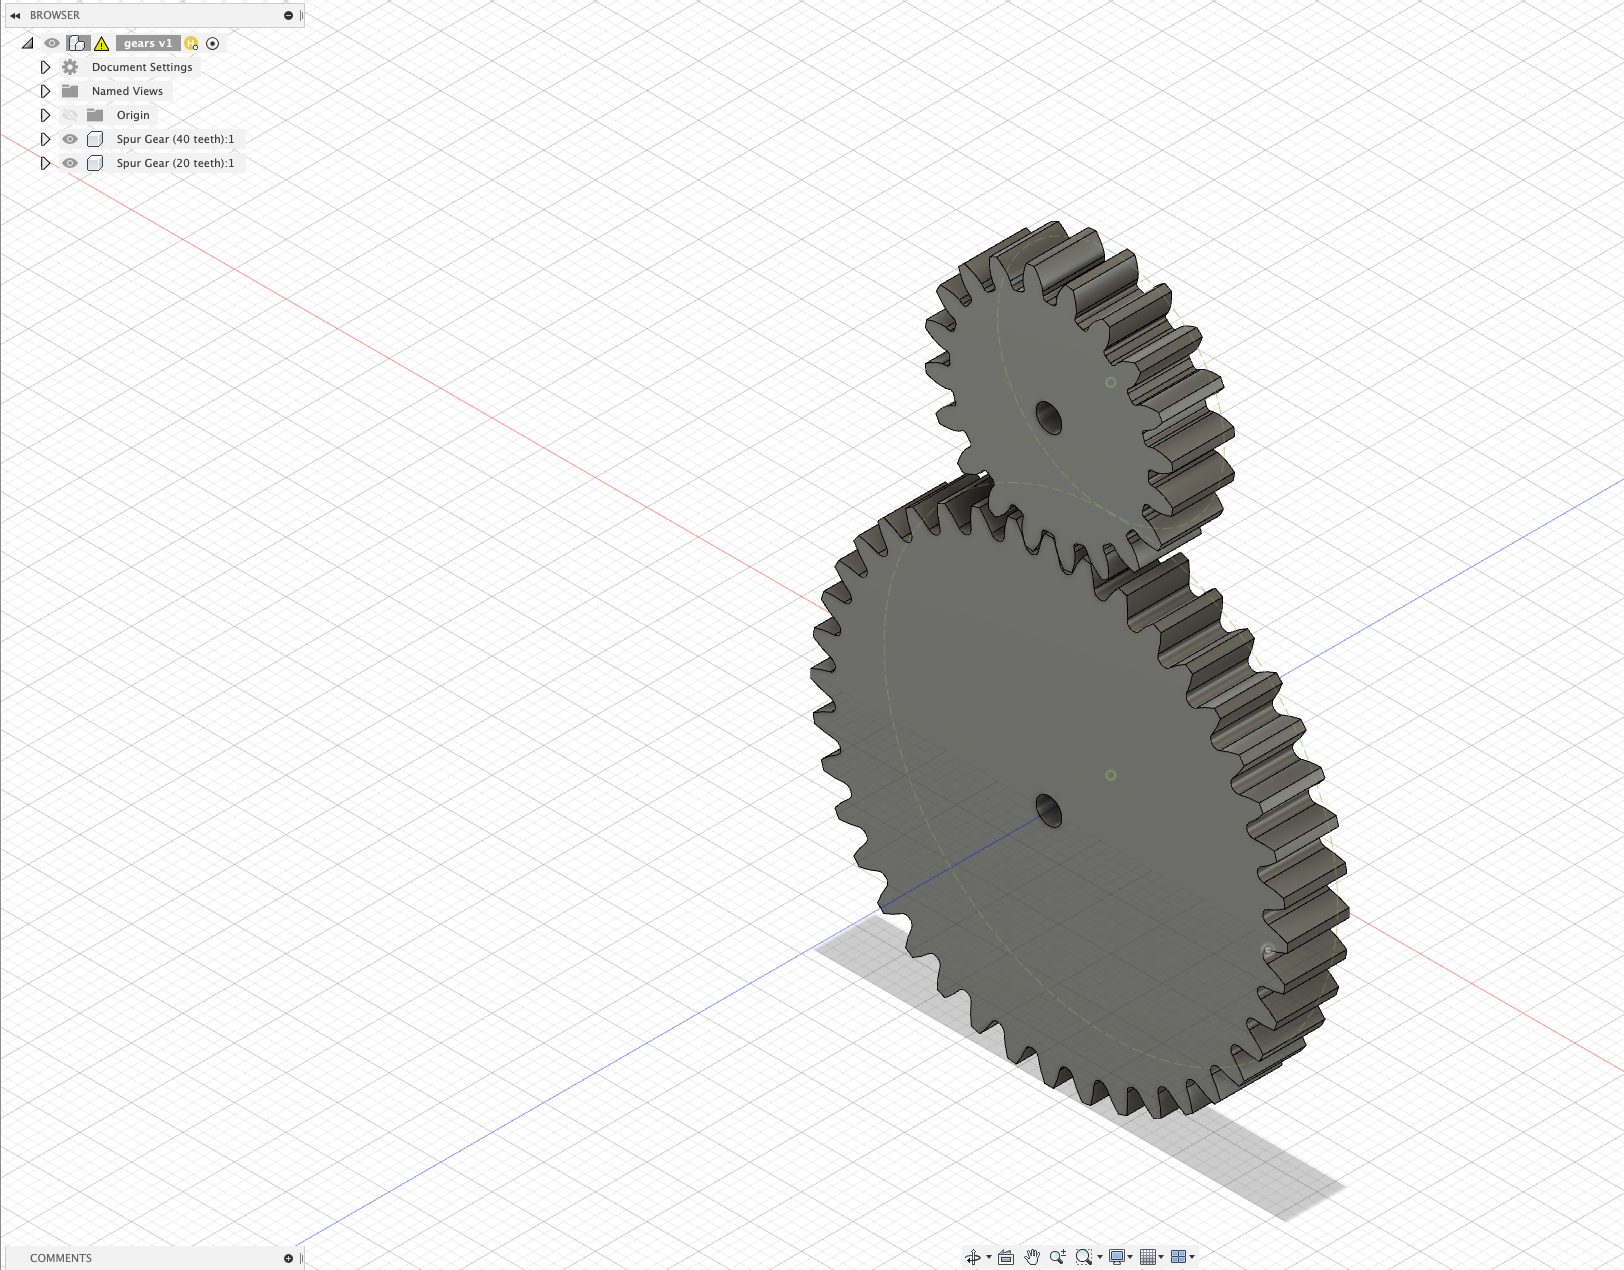The height and width of the screenshot is (1270, 1624).
Task: Expand the Named Views node
Action: tap(45, 91)
